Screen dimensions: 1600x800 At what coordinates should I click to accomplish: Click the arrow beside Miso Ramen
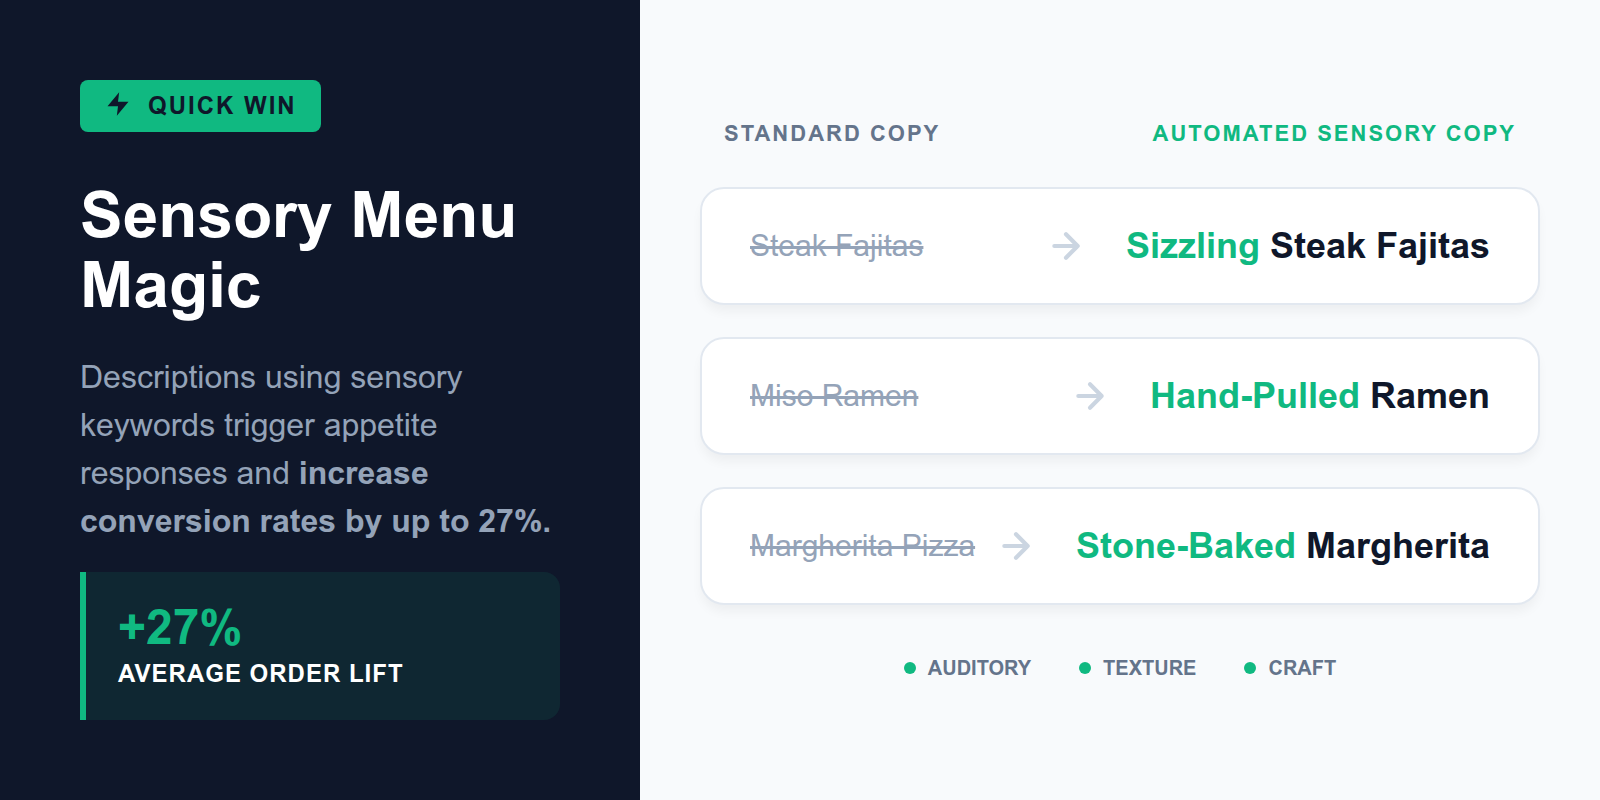coord(1090,396)
